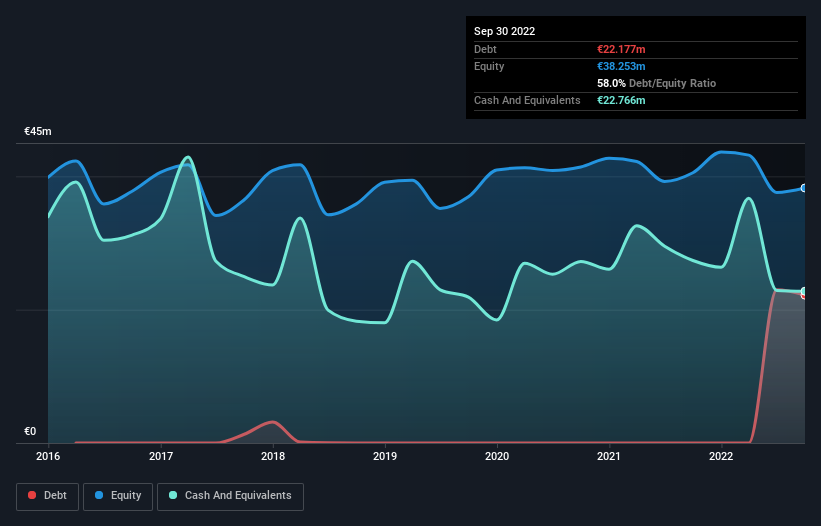Click the 2020 x-axis label
Viewport: 821px width, 526px height.
(497, 456)
